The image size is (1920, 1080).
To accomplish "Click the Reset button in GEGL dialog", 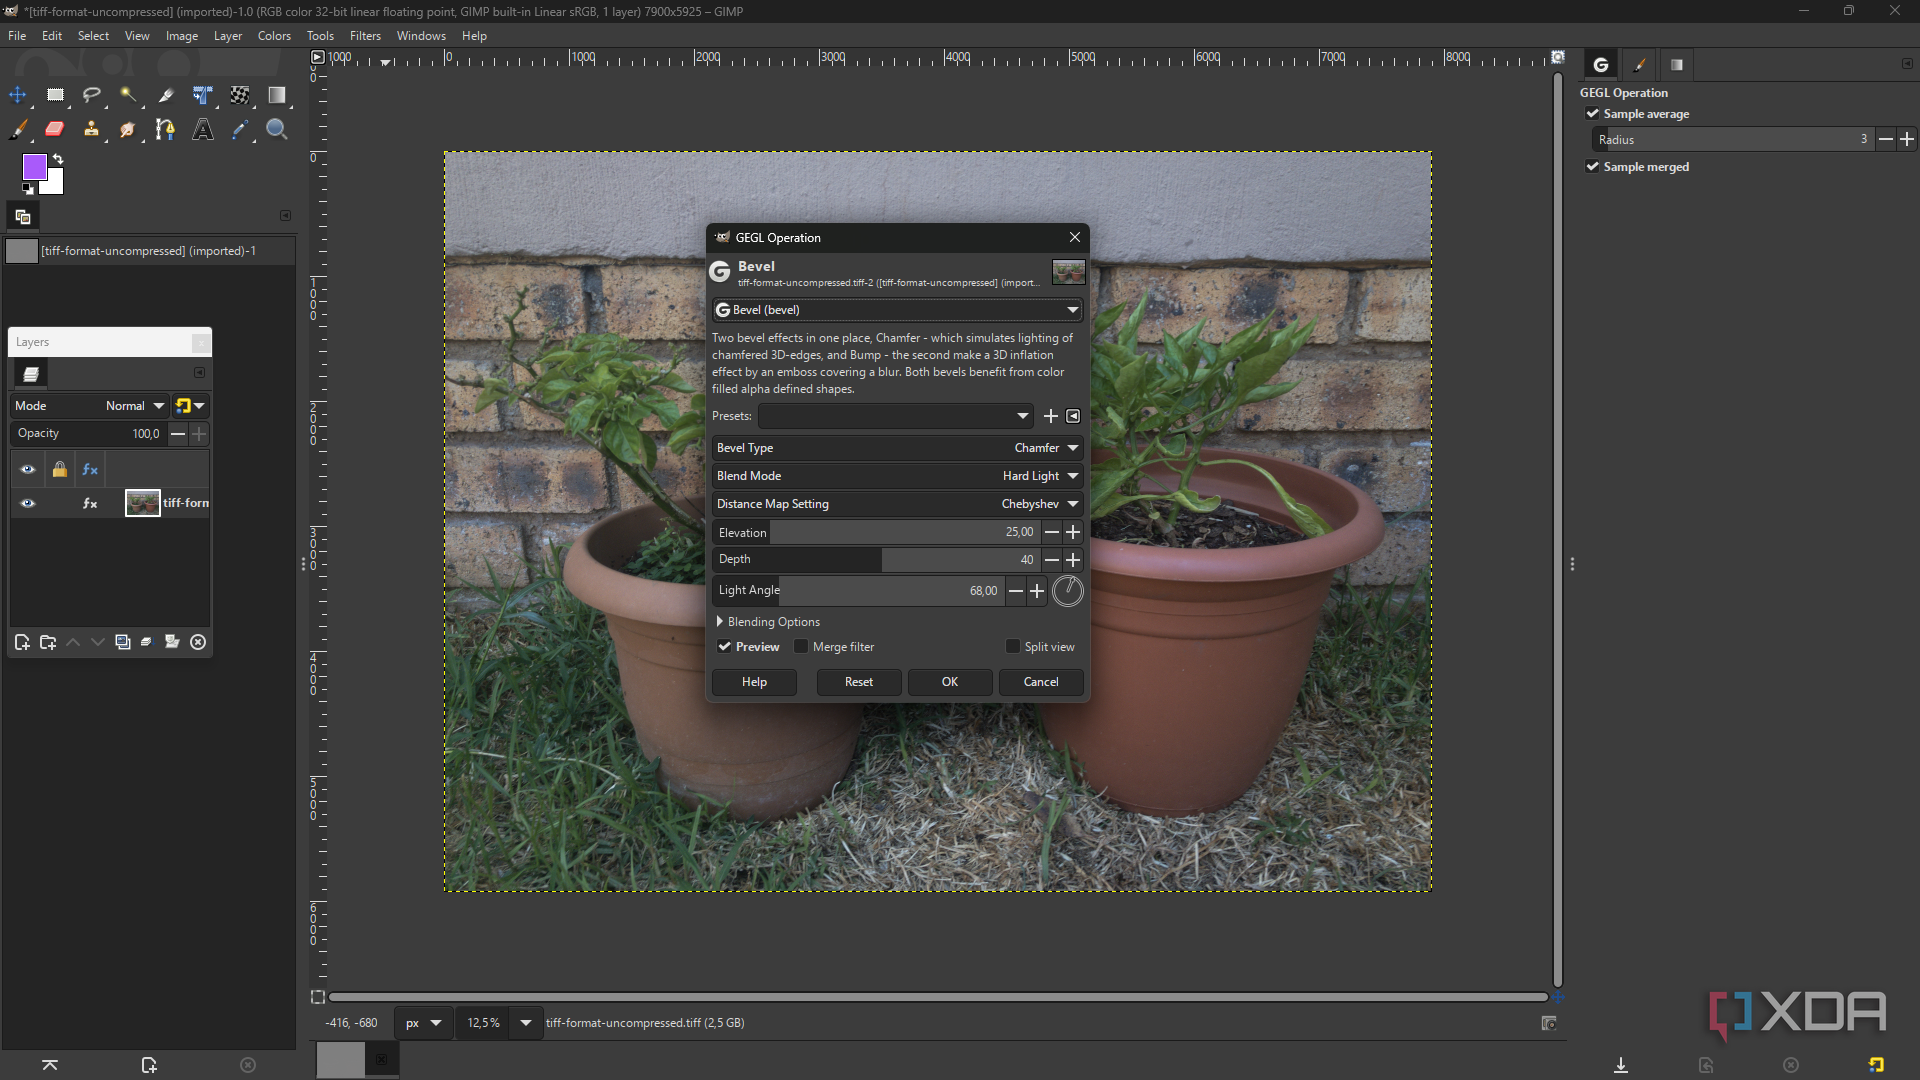I will click(x=858, y=682).
